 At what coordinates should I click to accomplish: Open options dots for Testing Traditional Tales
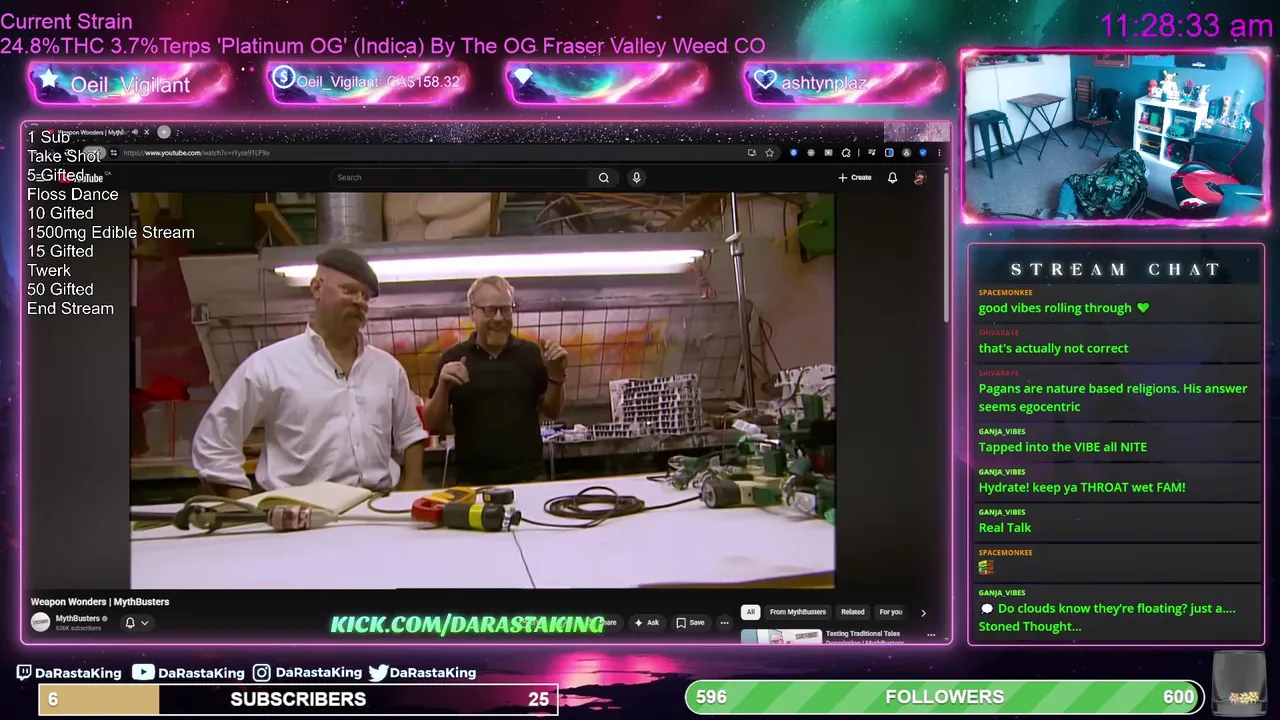[x=930, y=634]
